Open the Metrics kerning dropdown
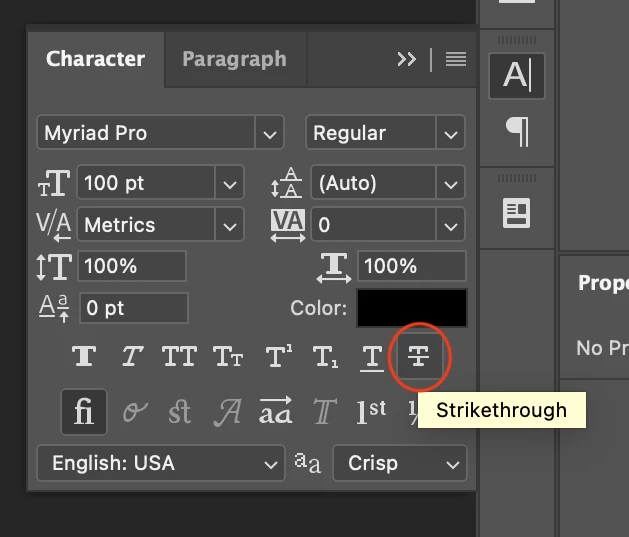 229,225
